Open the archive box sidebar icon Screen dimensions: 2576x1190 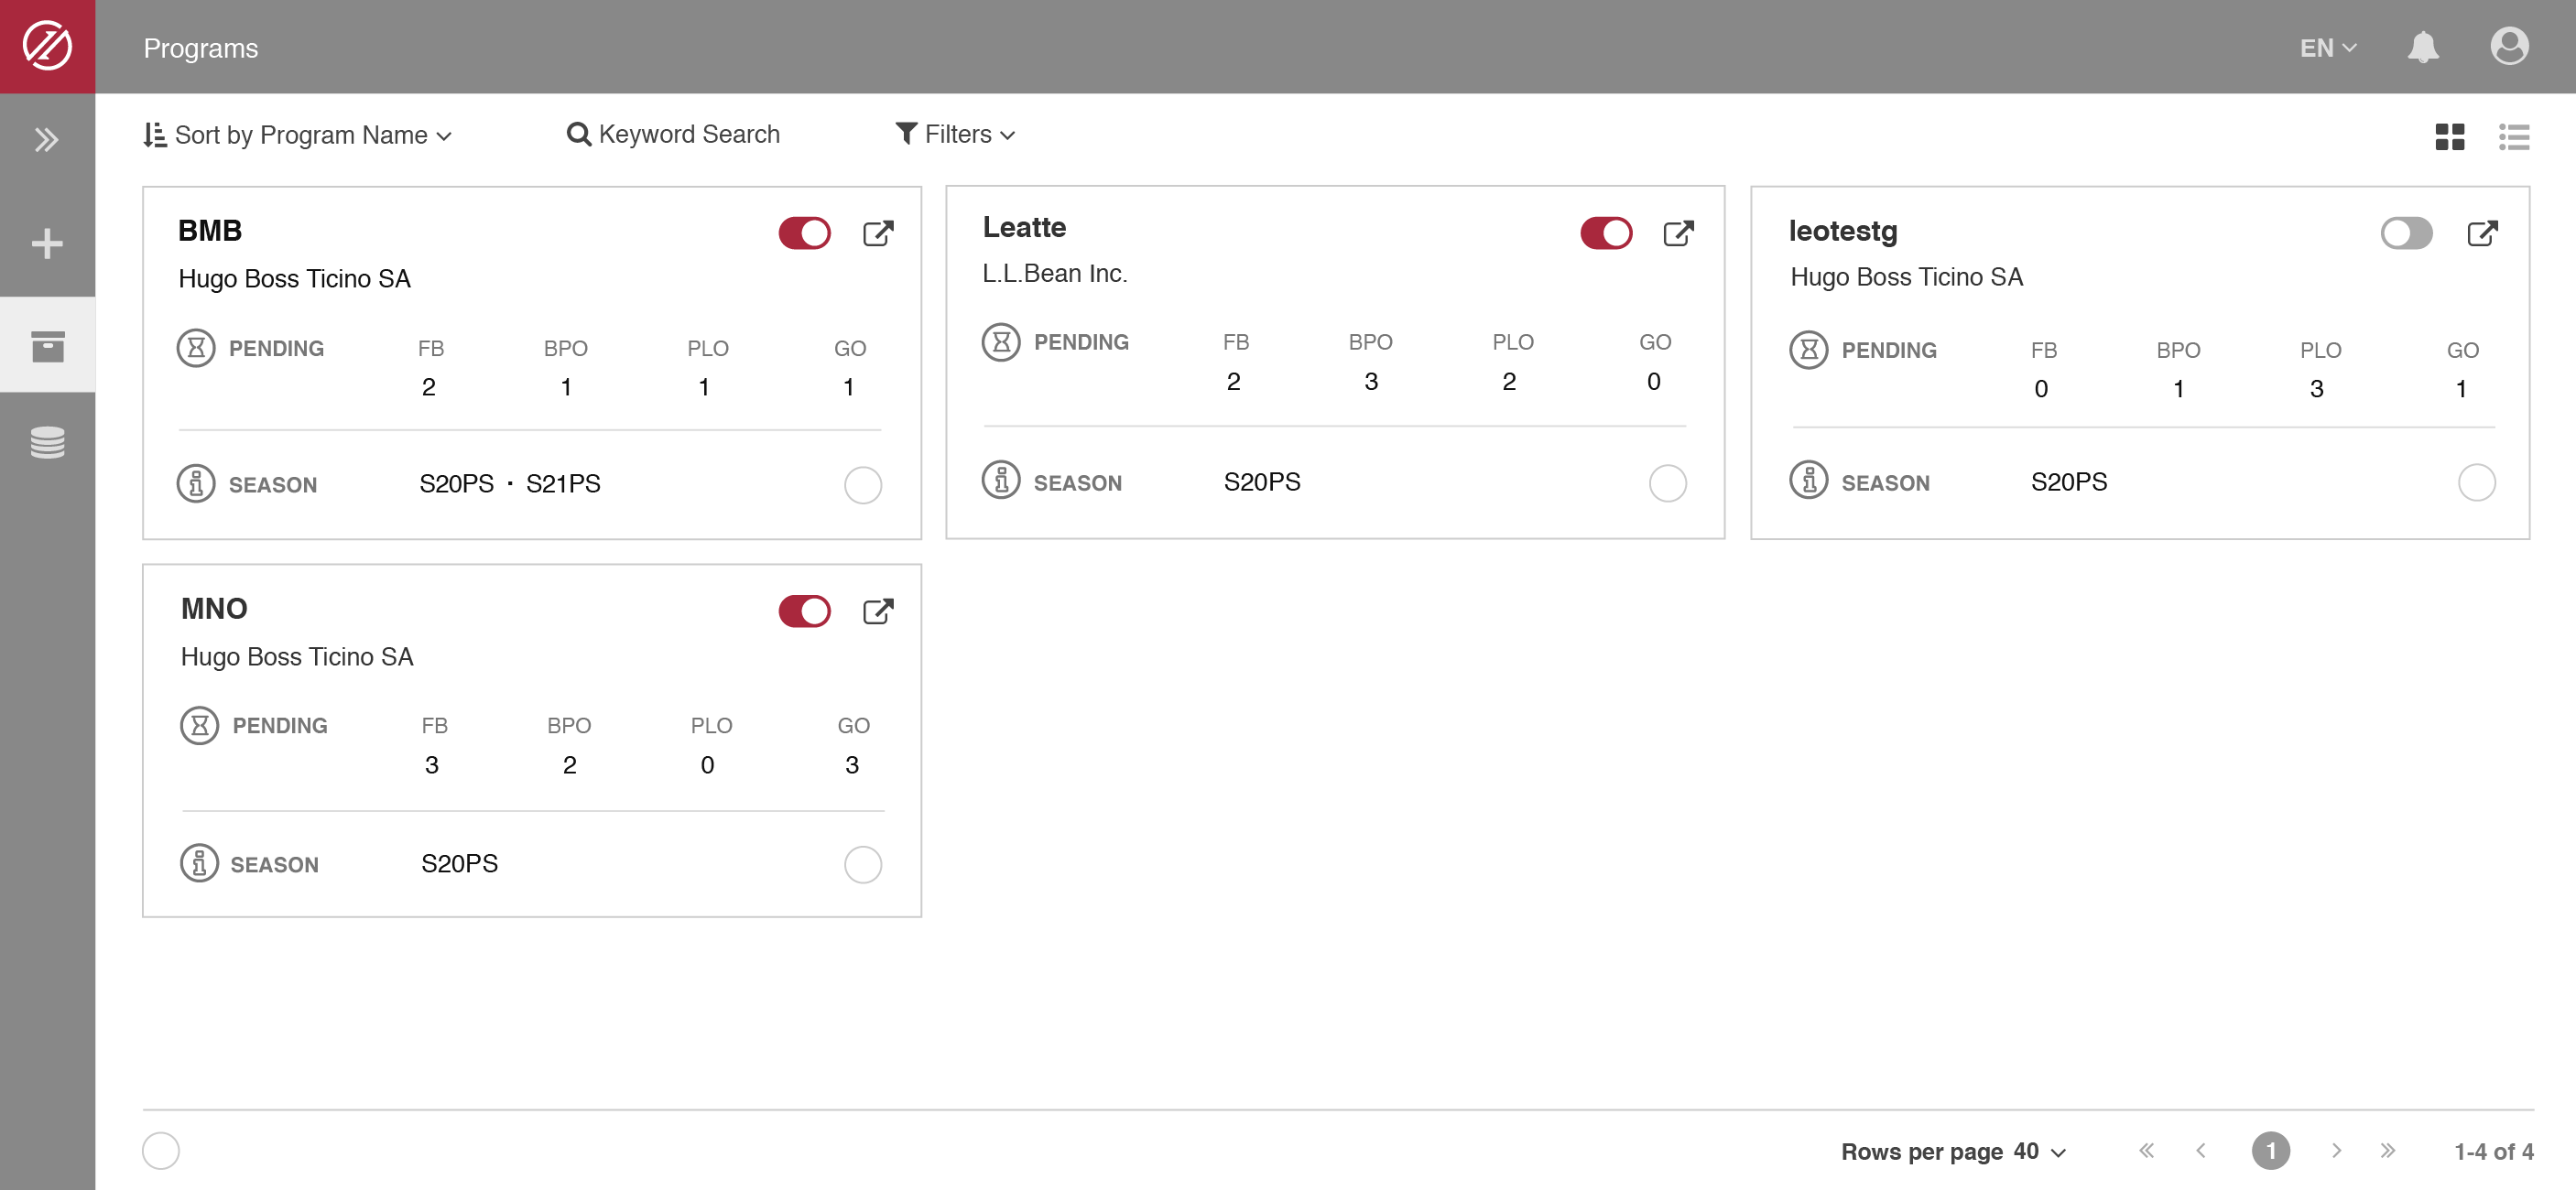[x=47, y=346]
